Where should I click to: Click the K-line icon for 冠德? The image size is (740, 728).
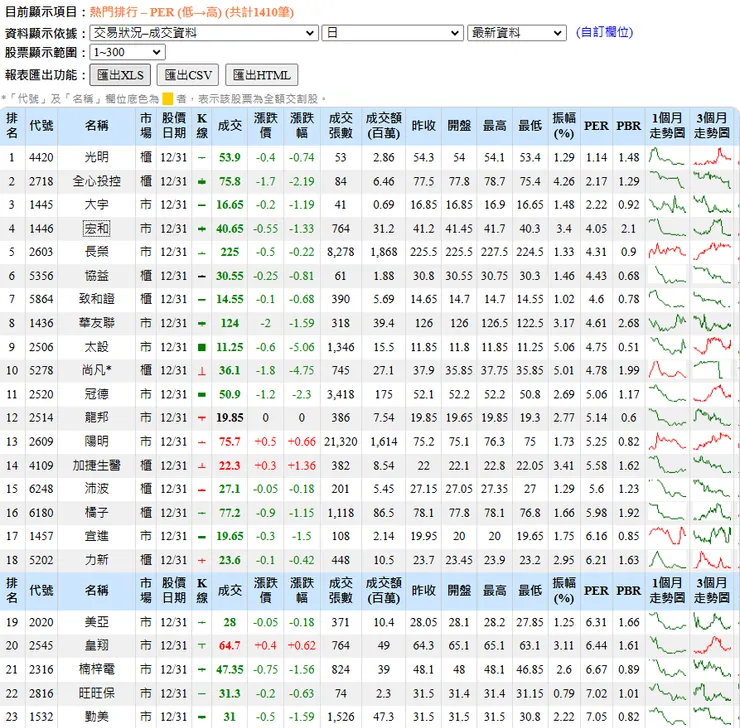(202, 394)
